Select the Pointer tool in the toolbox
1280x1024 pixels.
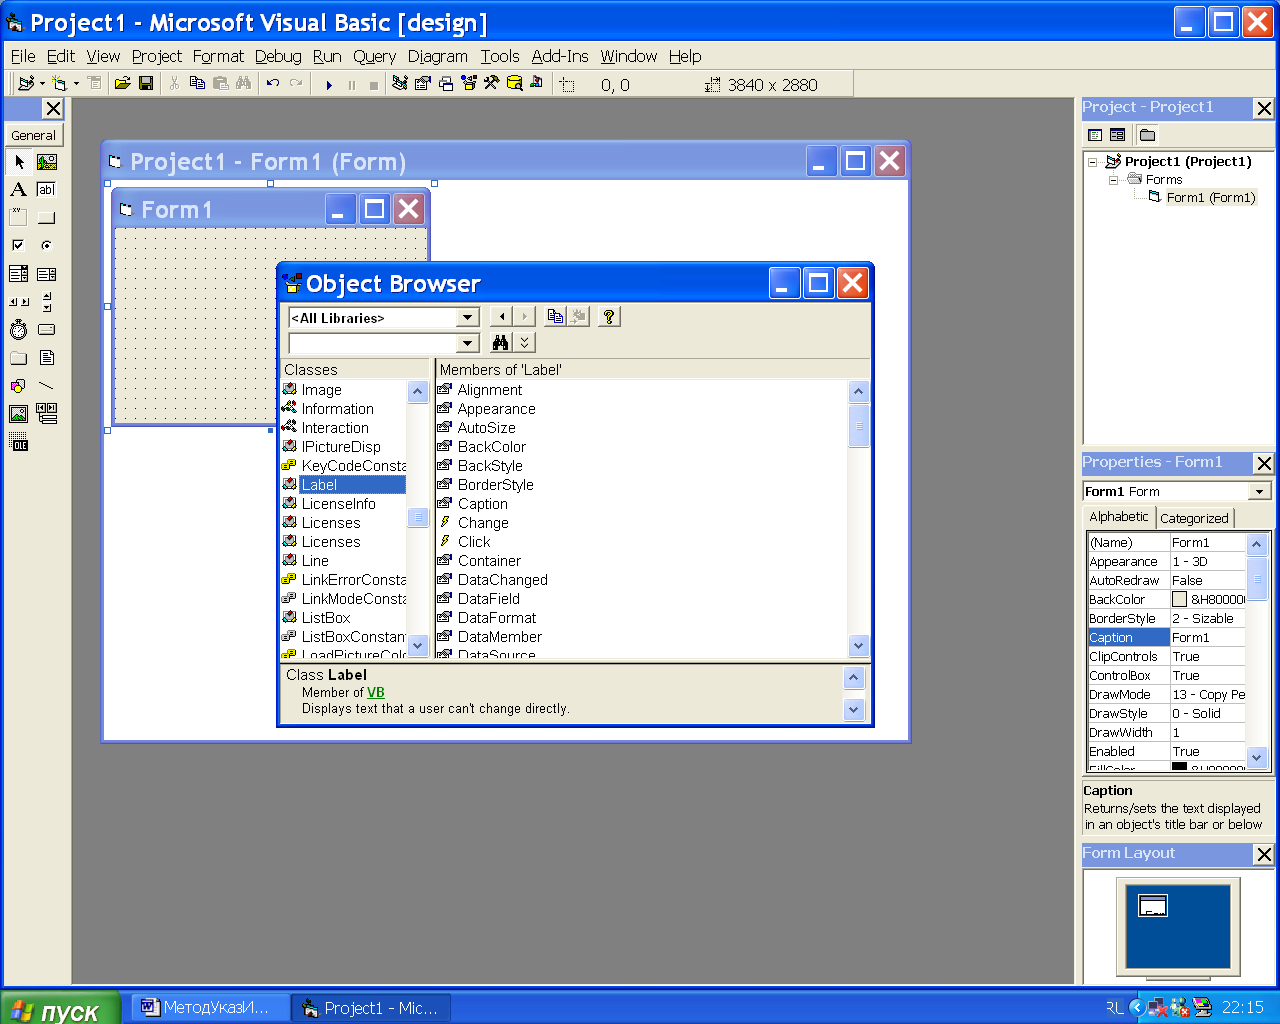click(18, 161)
